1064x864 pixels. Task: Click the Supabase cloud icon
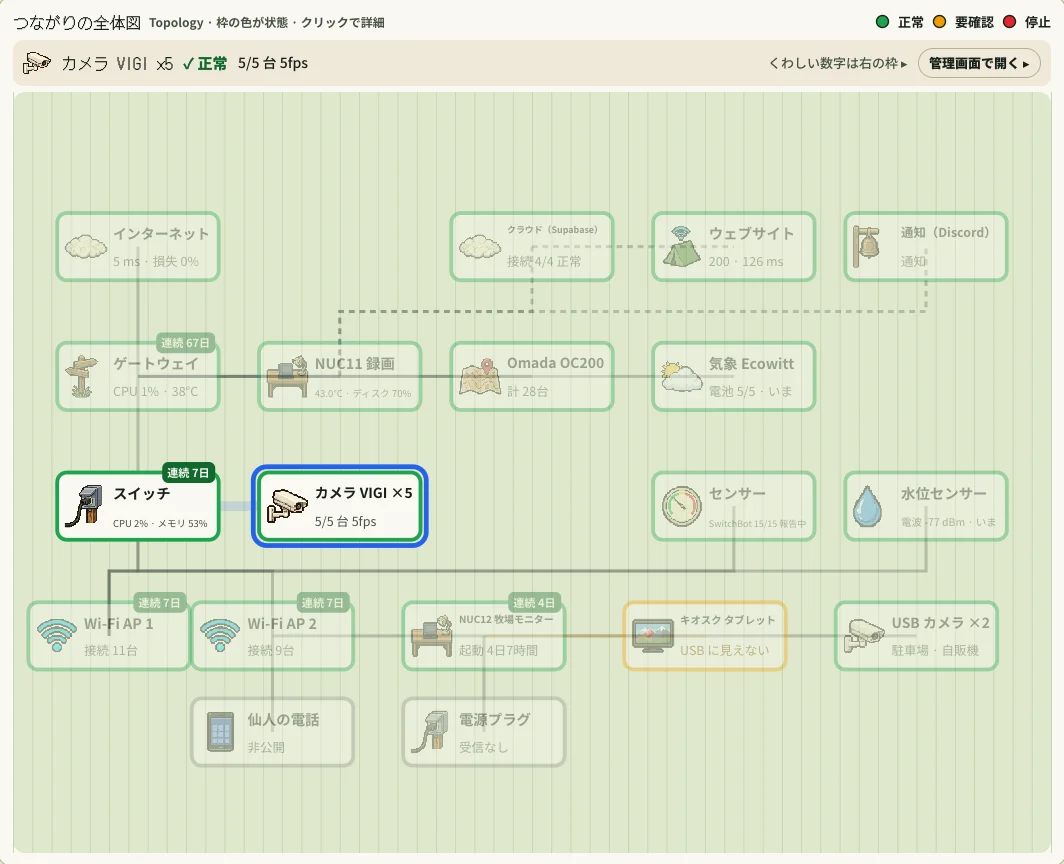(x=480, y=246)
